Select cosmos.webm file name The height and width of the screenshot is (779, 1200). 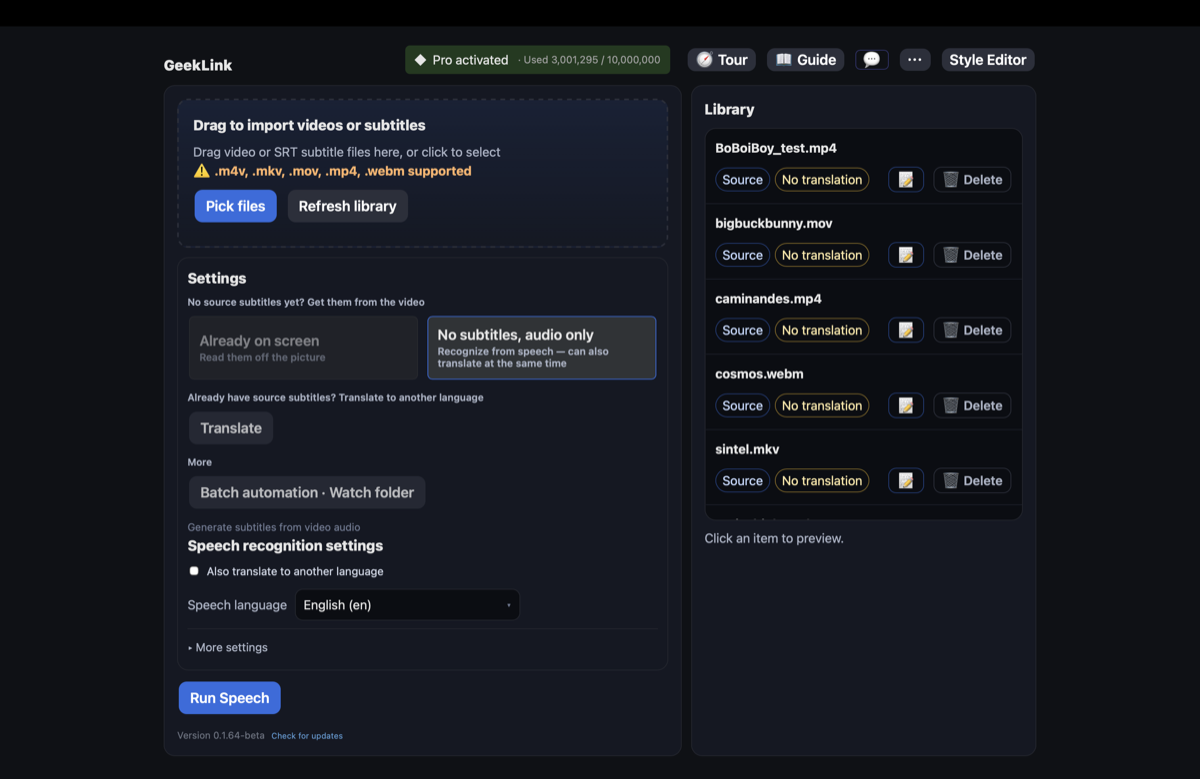point(759,373)
